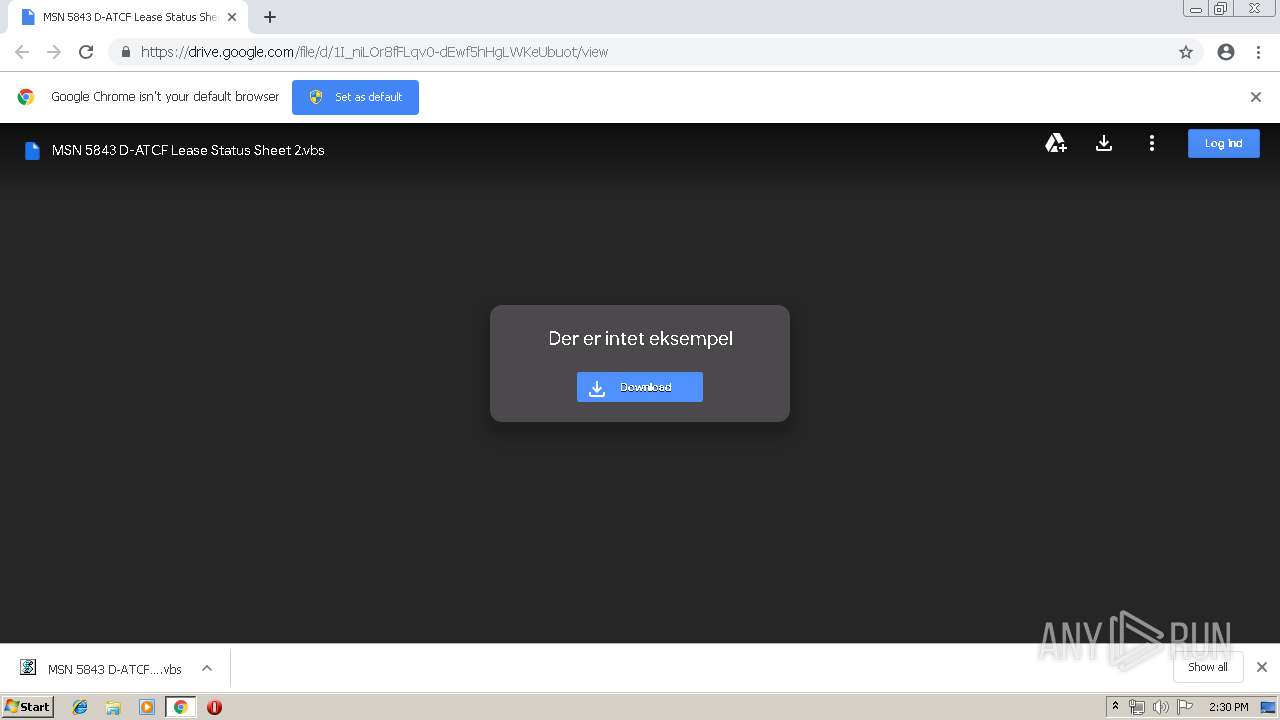Click the Google Chrome isn't your default browser text
This screenshot has width=1280, height=720.
pyautogui.click(x=165, y=97)
